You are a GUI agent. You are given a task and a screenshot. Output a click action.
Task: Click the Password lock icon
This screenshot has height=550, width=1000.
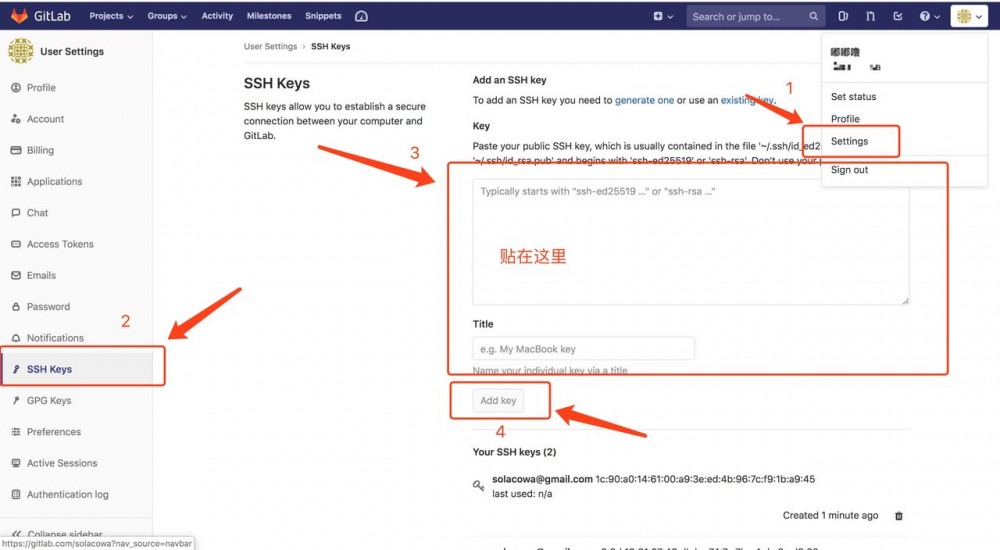click(x=16, y=306)
